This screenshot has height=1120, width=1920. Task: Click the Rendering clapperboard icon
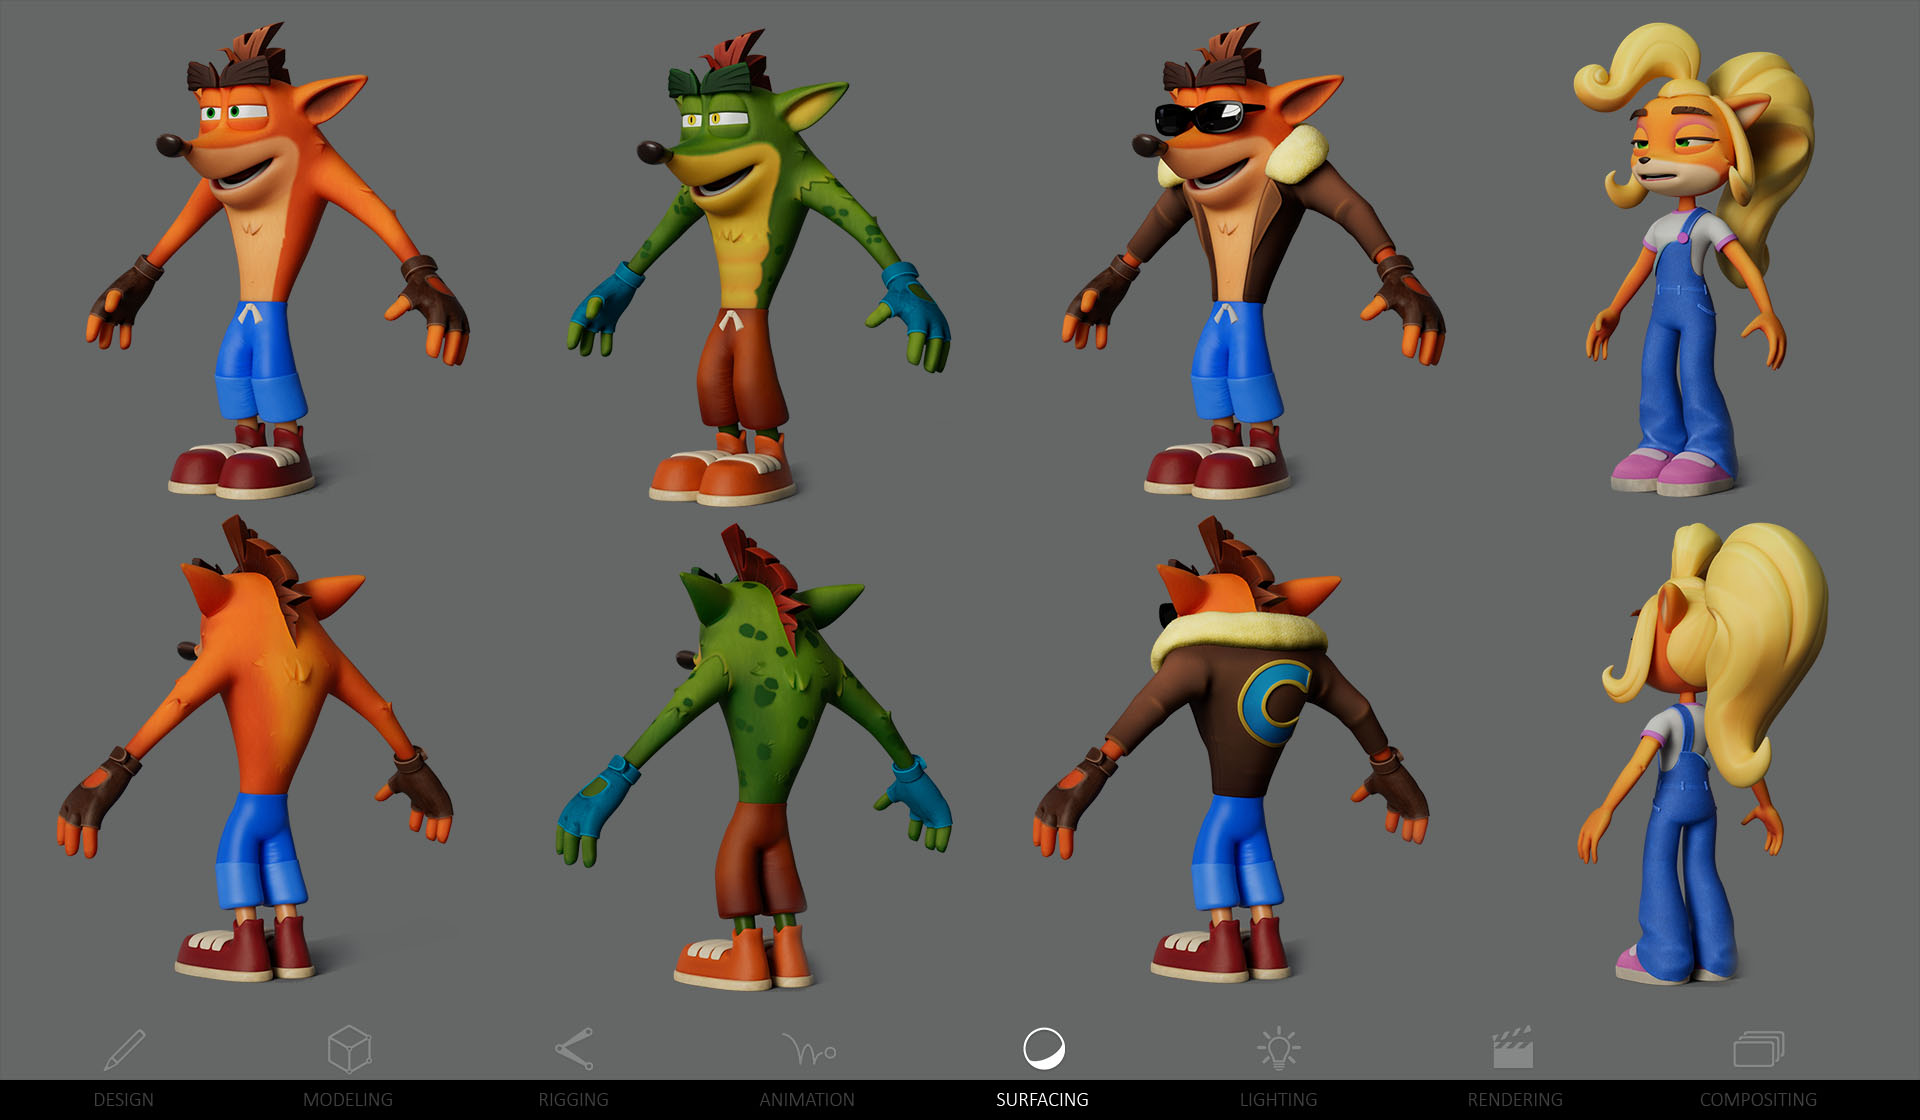1513,1048
